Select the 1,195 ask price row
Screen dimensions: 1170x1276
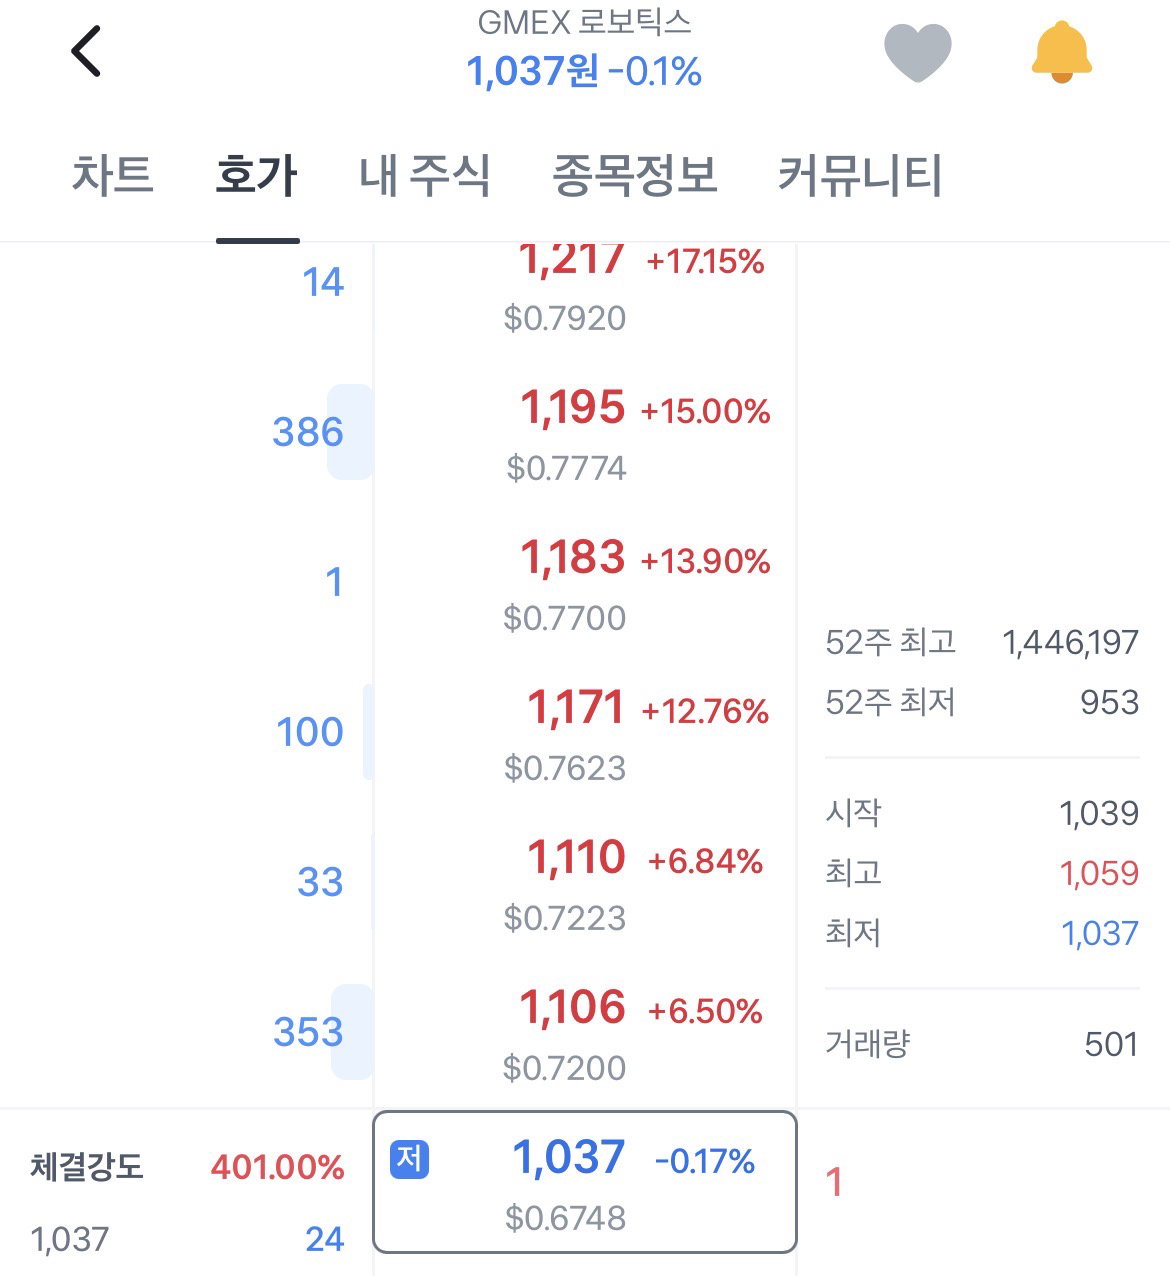585,433
